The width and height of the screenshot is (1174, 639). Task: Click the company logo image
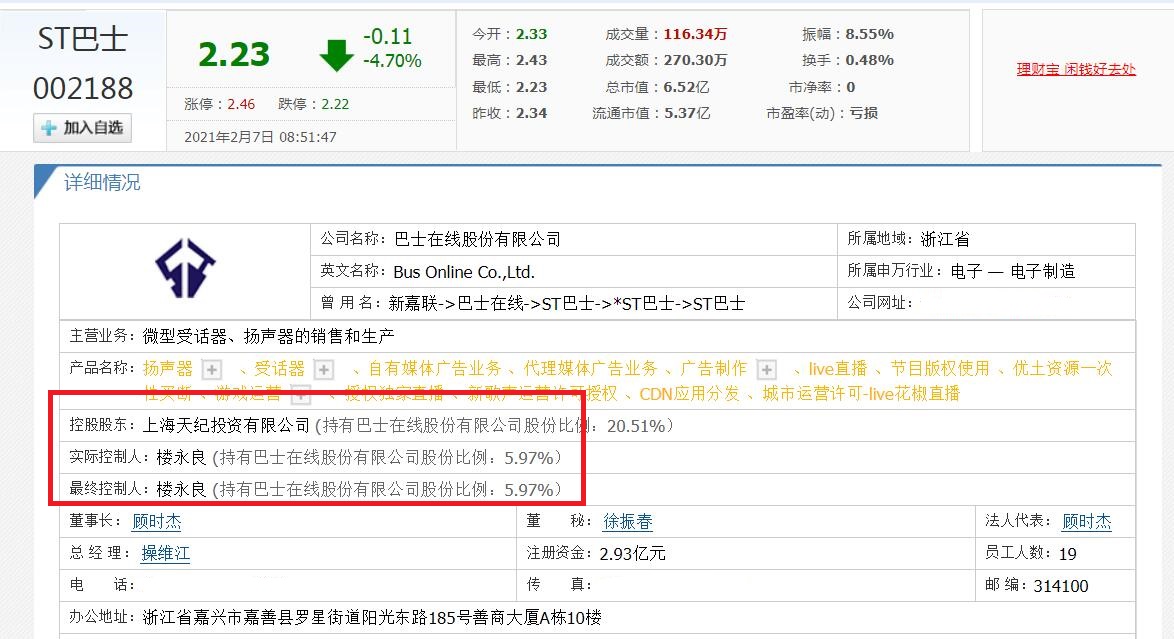pos(185,268)
